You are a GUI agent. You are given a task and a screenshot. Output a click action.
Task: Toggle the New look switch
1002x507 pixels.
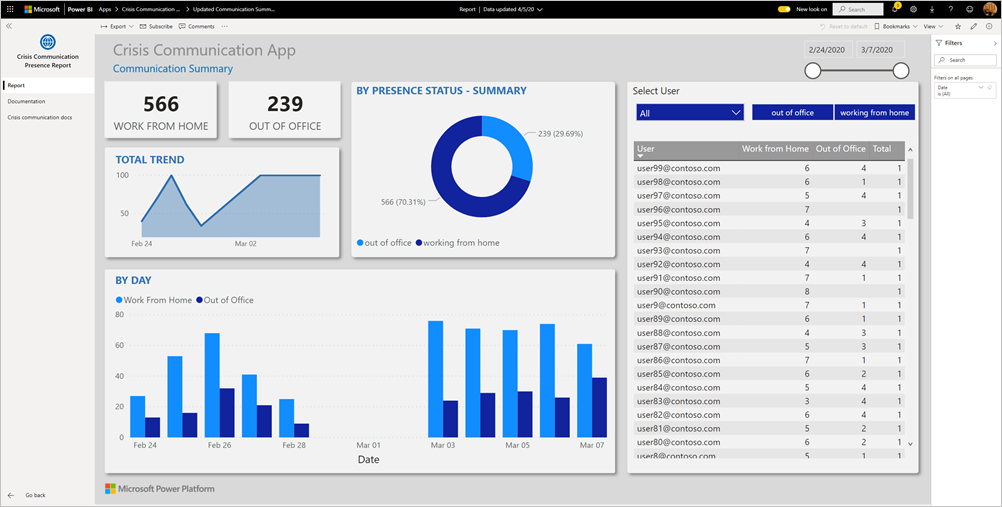784,10
